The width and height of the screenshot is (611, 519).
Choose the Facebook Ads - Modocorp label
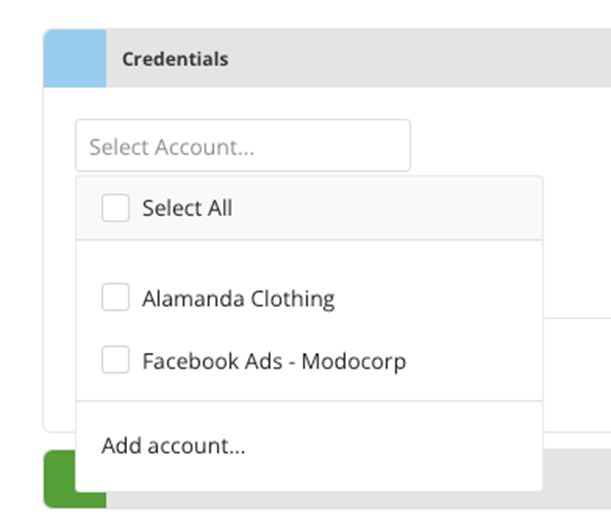(x=274, y=361)
